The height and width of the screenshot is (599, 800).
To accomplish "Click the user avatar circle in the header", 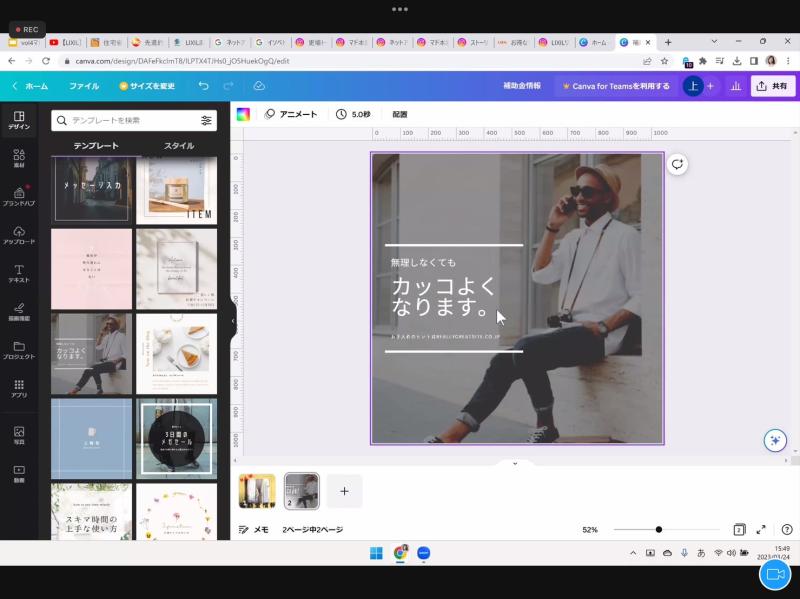I will (693, 86).
